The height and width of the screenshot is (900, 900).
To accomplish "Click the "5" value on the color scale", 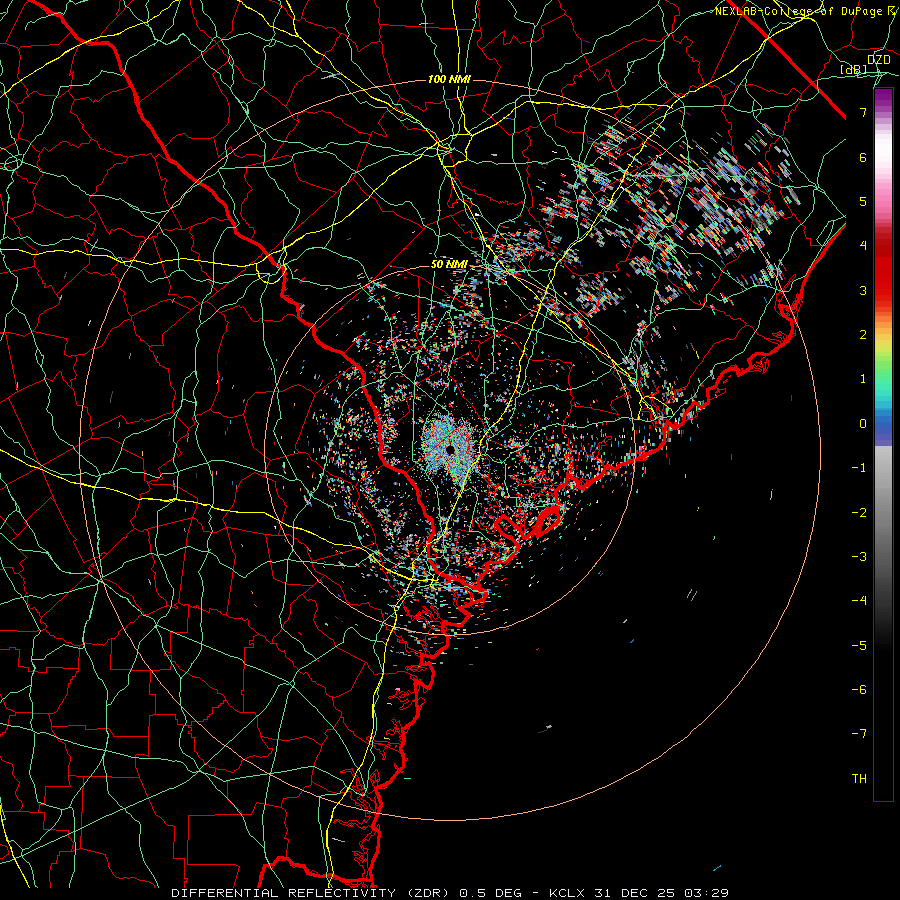I will [x=863, y=201].
